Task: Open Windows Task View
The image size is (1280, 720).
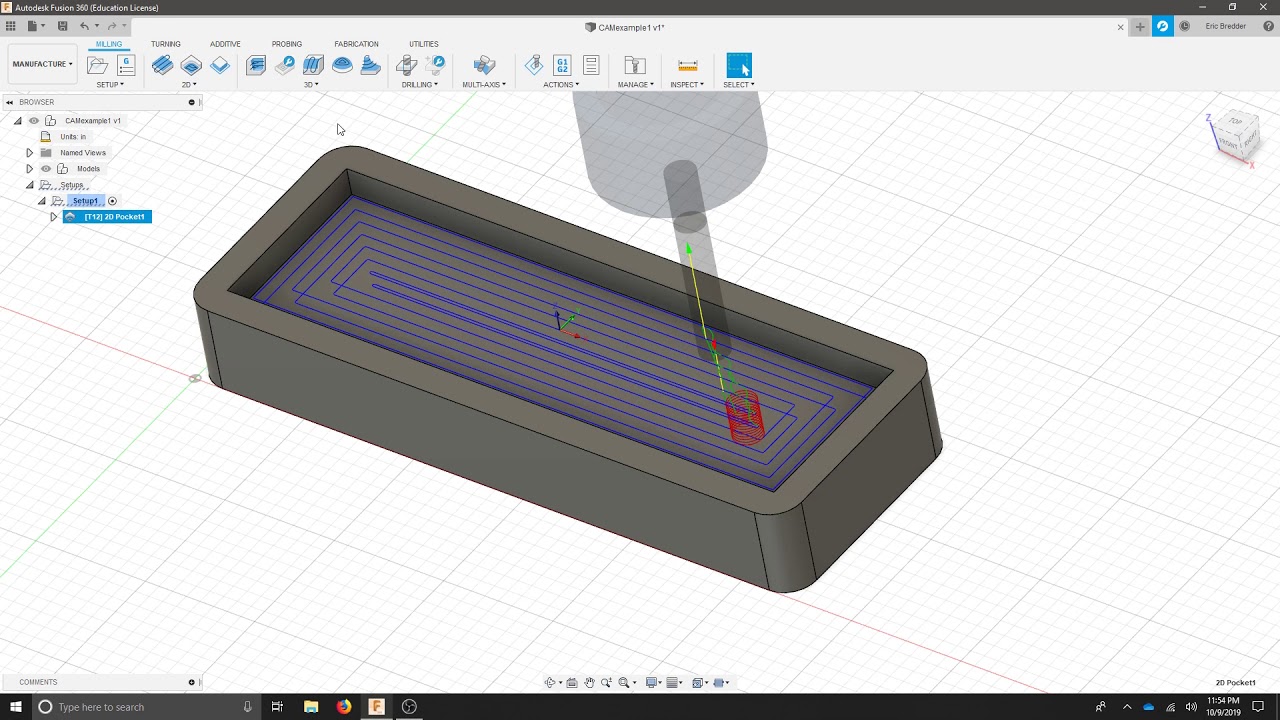Action: [x=278, y=707]
